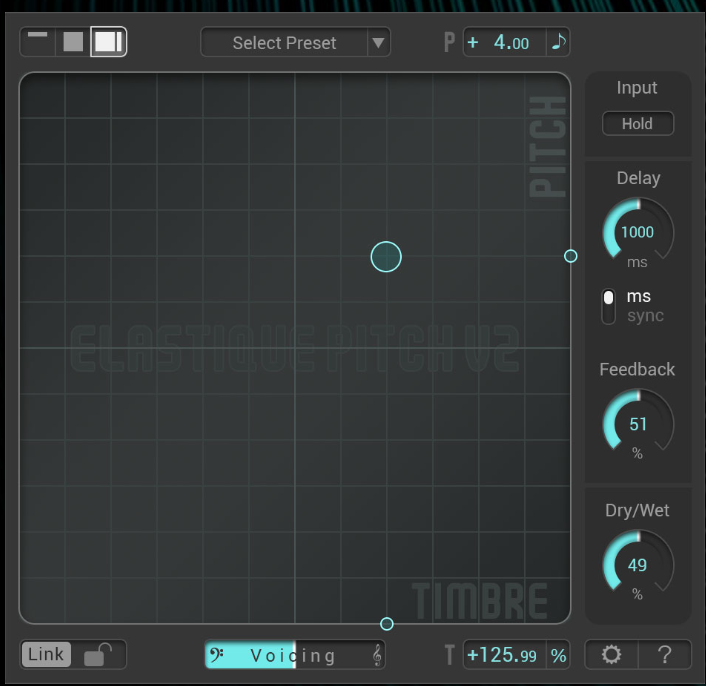Click the bass clef icon on Voicing

point(217,654)
